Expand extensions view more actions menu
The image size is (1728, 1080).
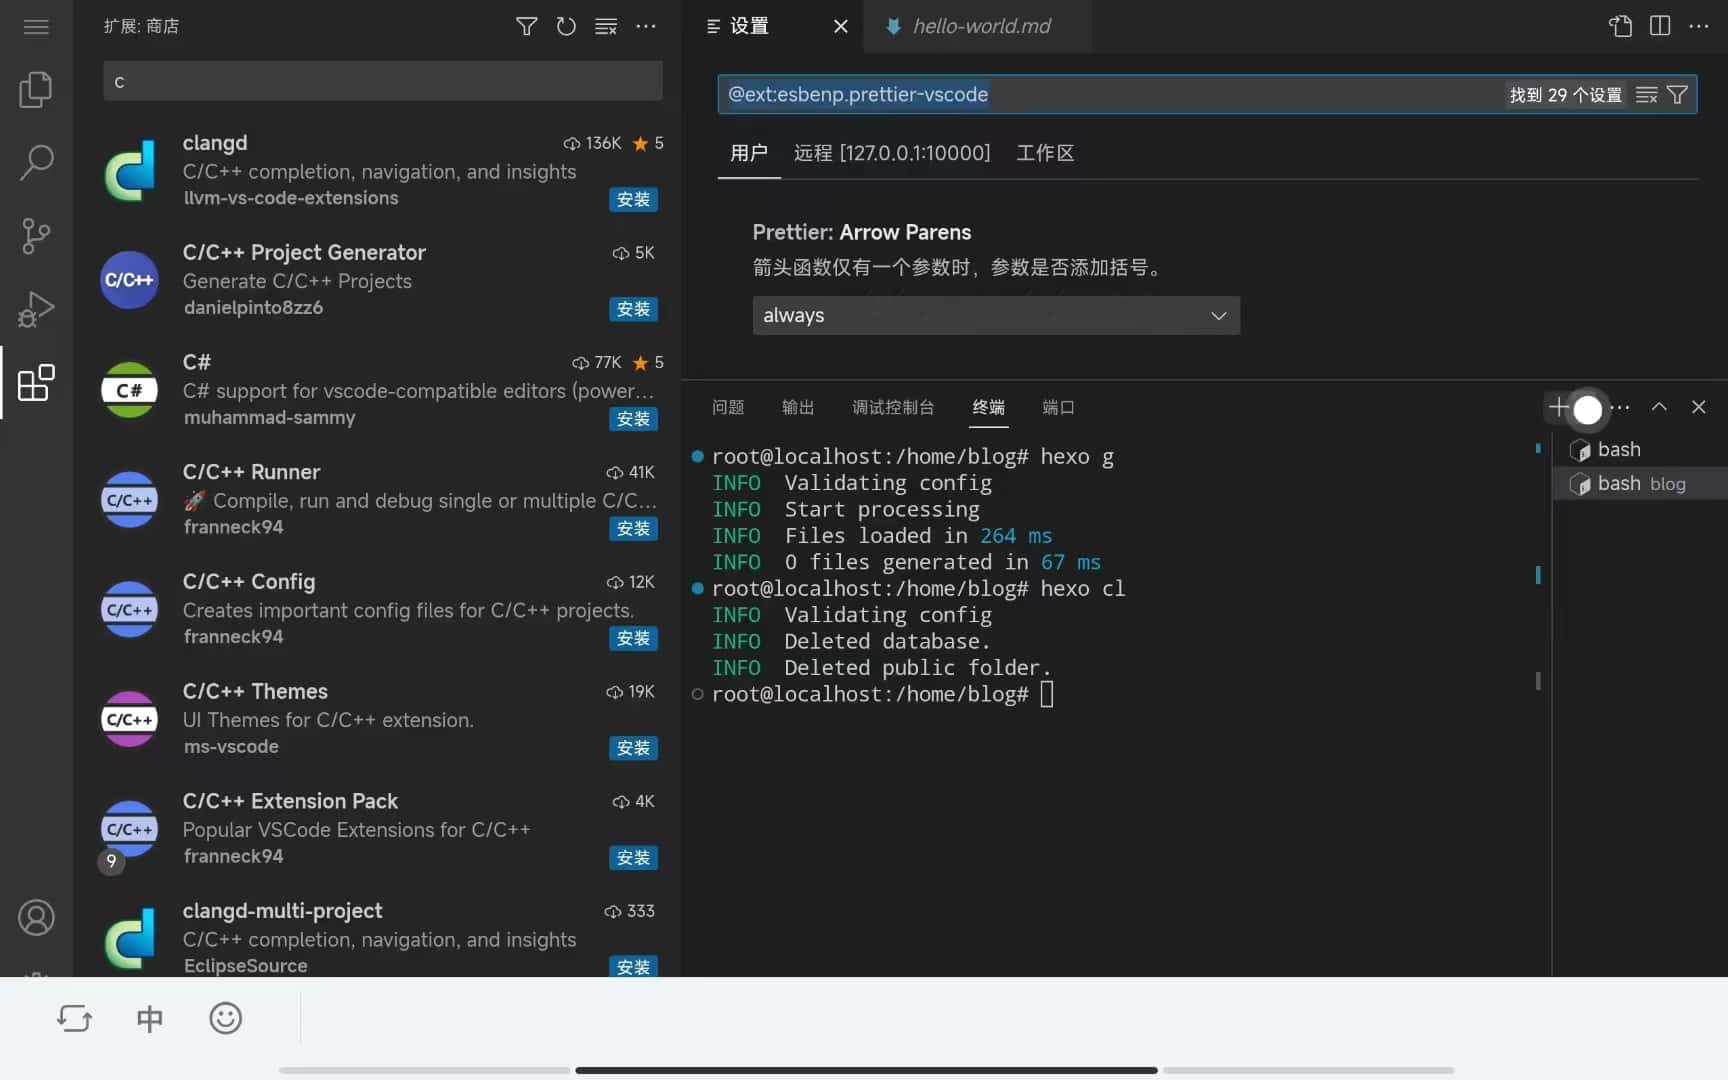pyautogui.click(x=646, y=26)
